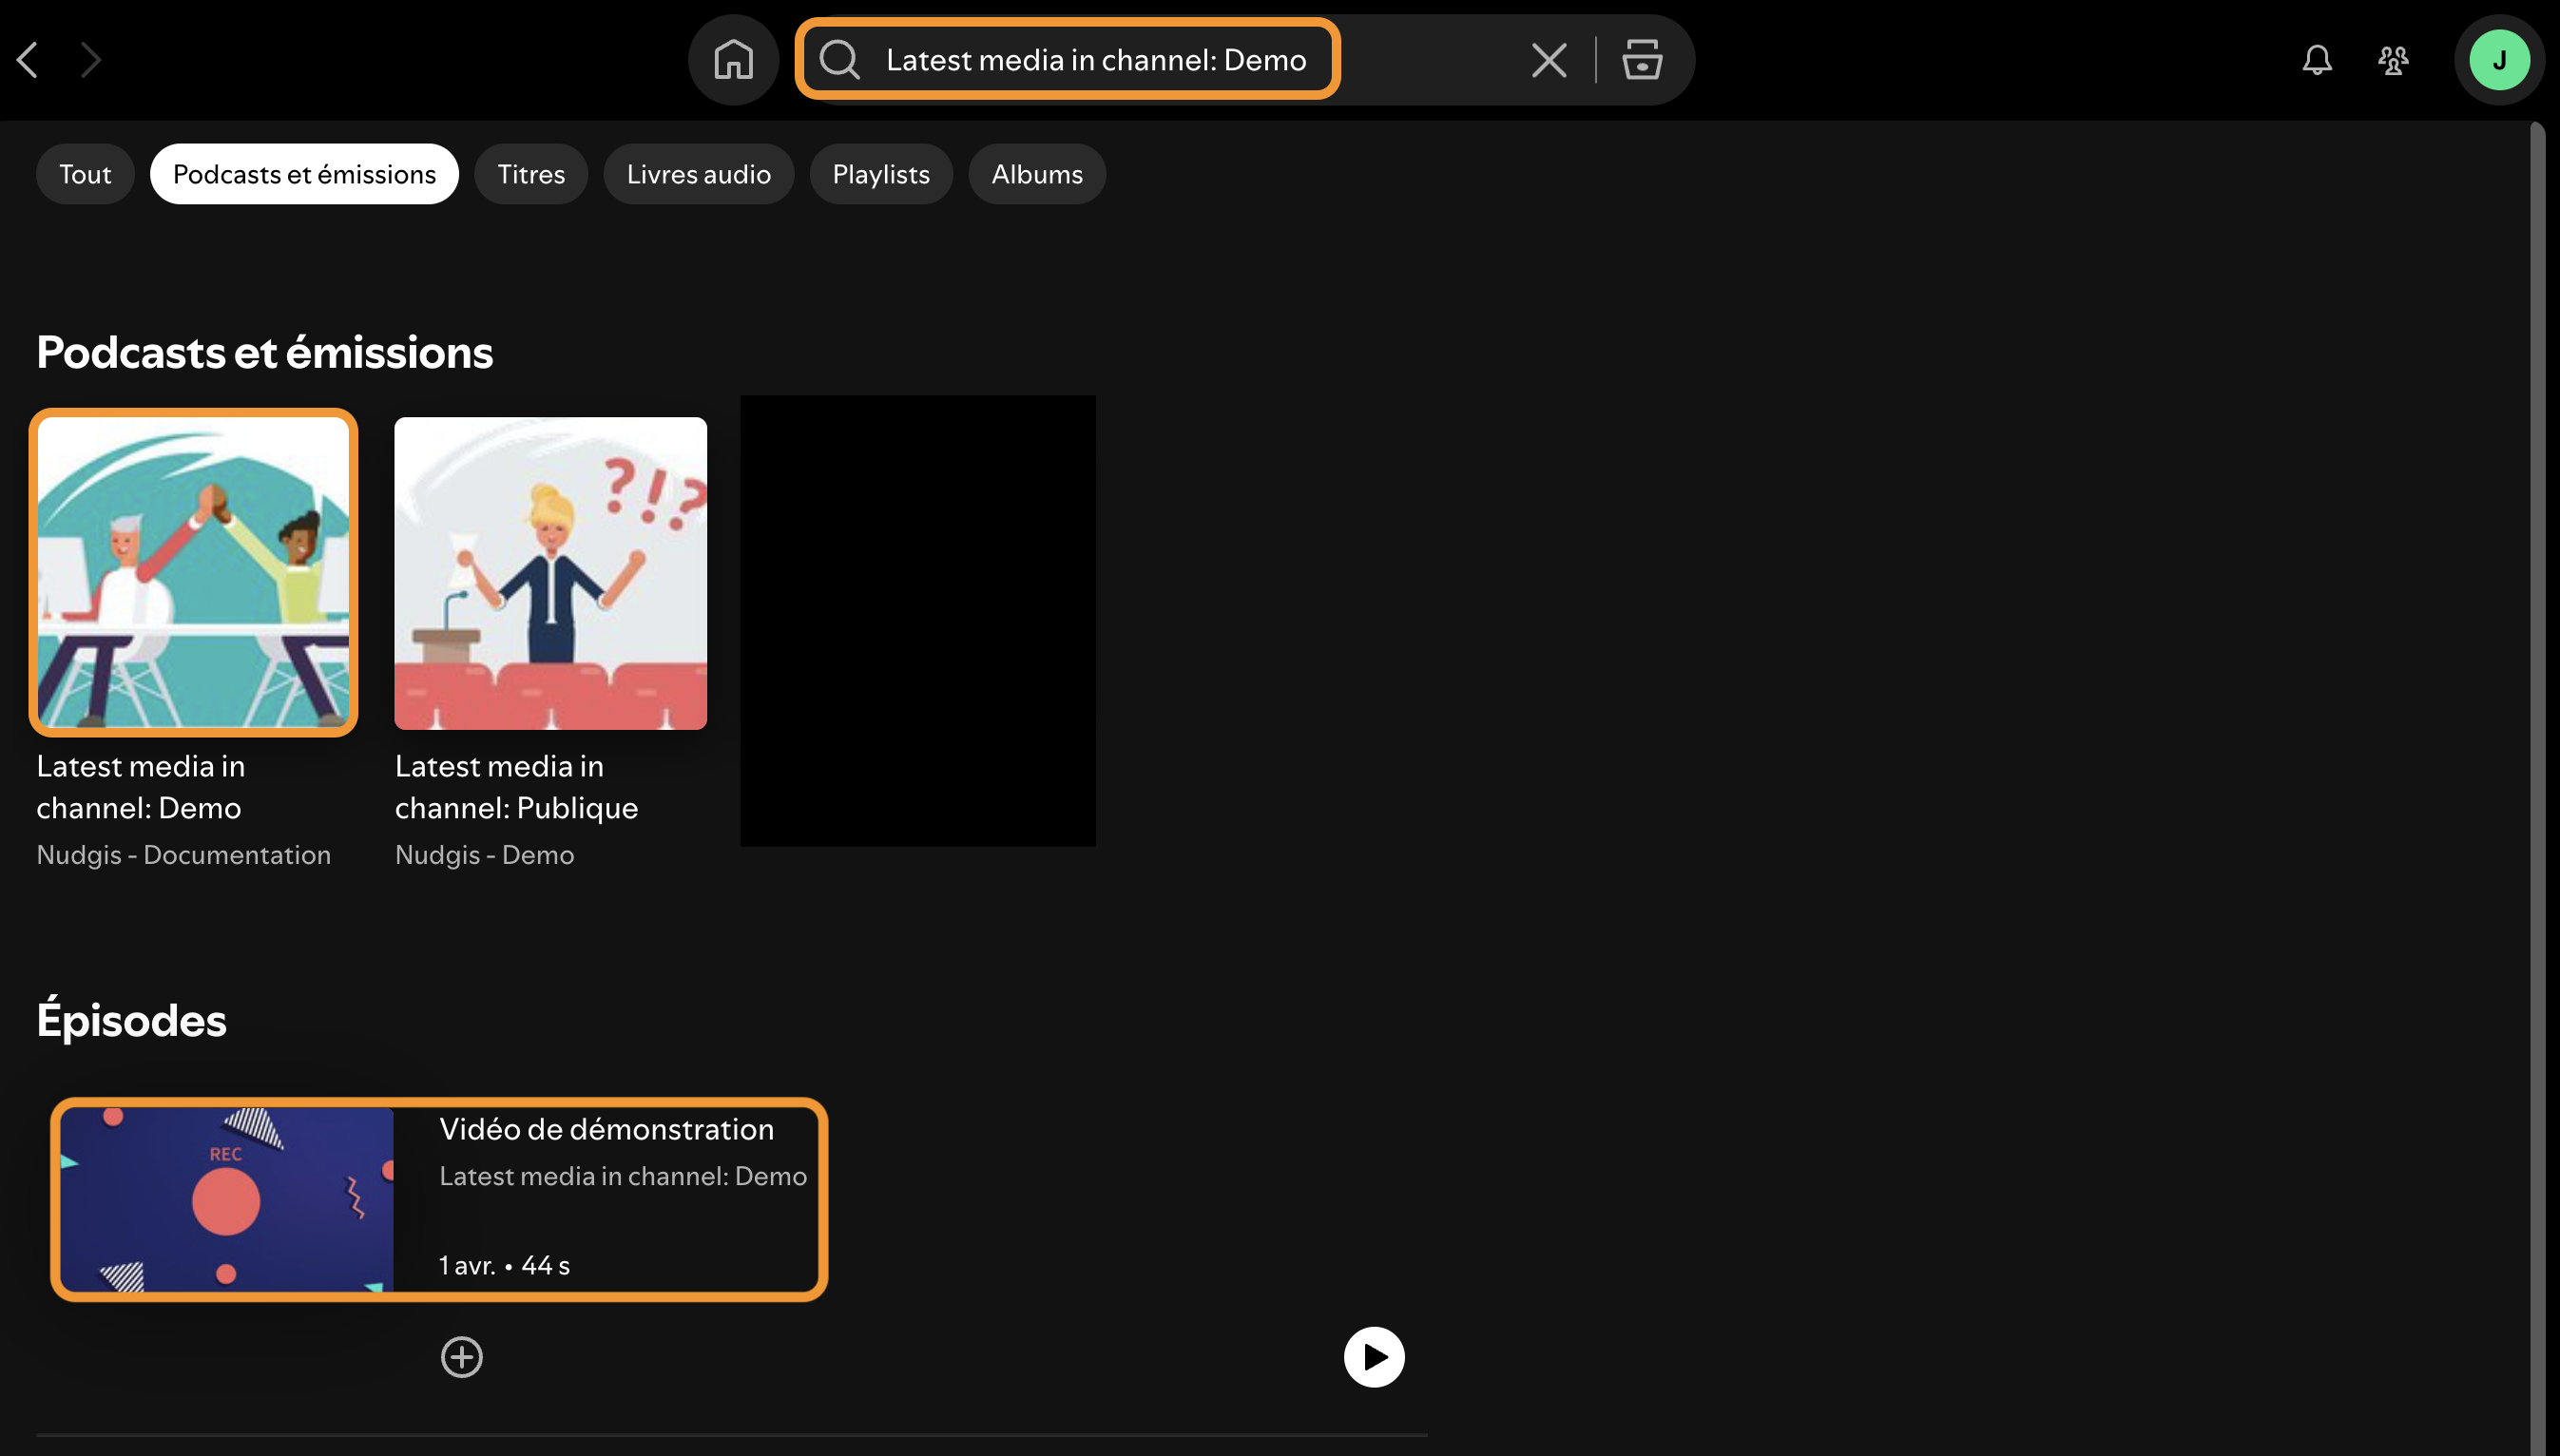
Task: Open 'Latest media in channel: Demo' title
Action: [x=141, y=787]
